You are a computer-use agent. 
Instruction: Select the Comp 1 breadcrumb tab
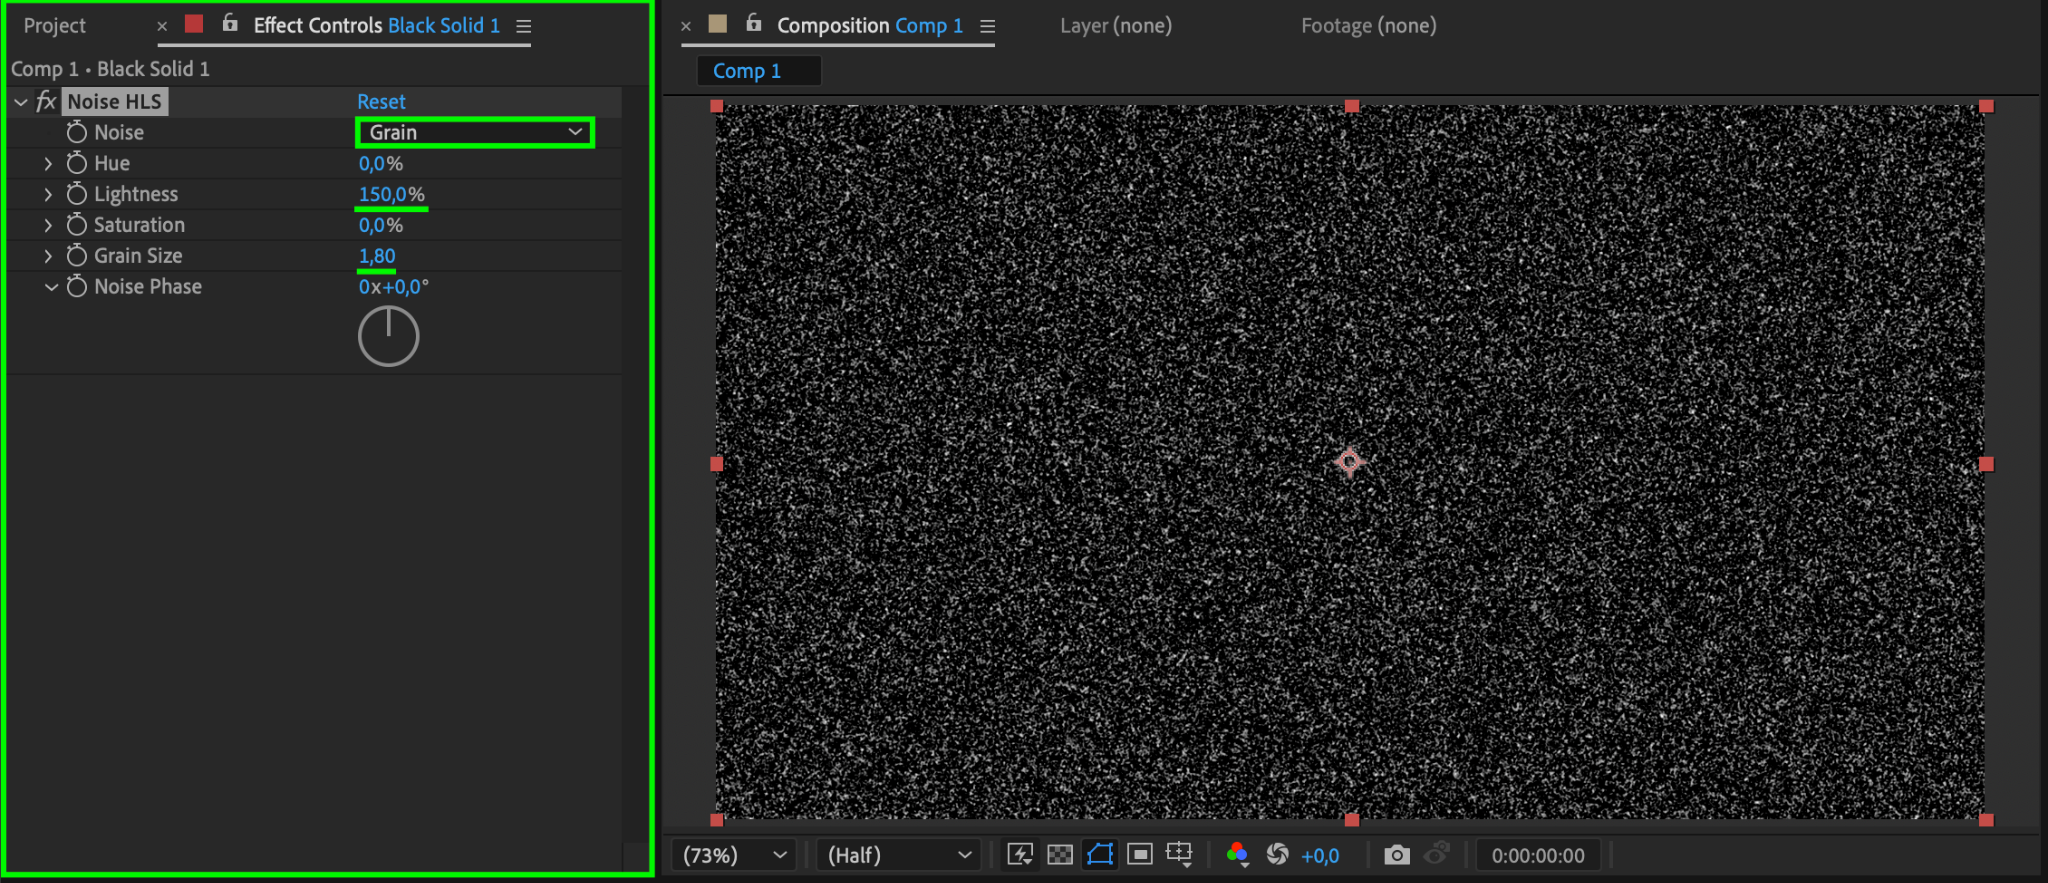coord(747,71)
